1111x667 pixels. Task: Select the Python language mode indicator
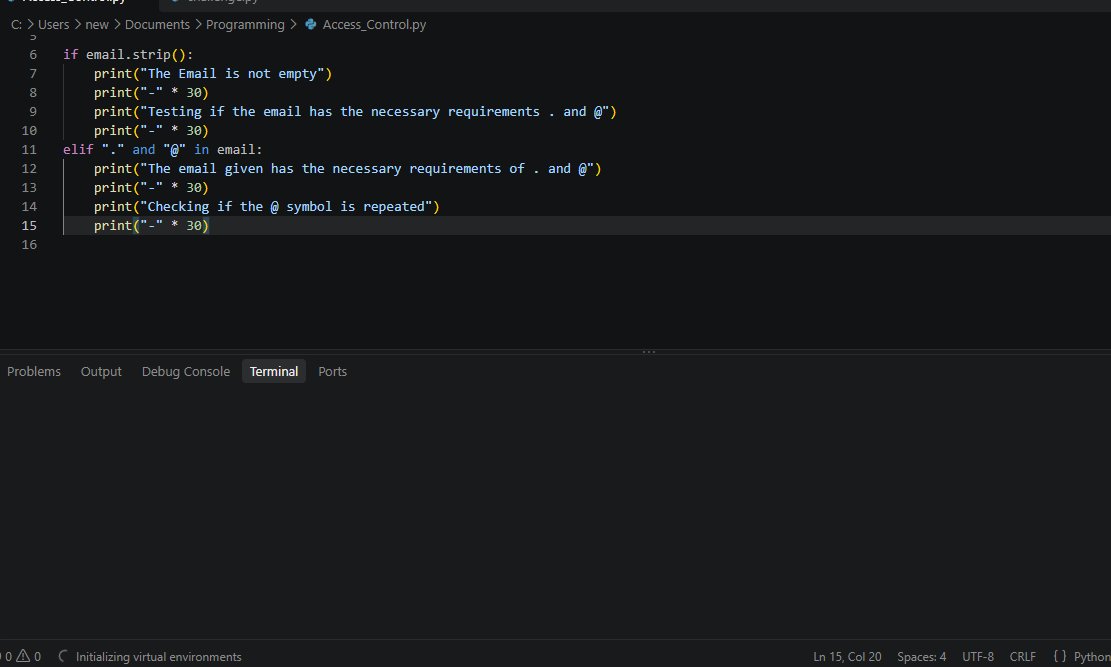tap(1092, 656)
